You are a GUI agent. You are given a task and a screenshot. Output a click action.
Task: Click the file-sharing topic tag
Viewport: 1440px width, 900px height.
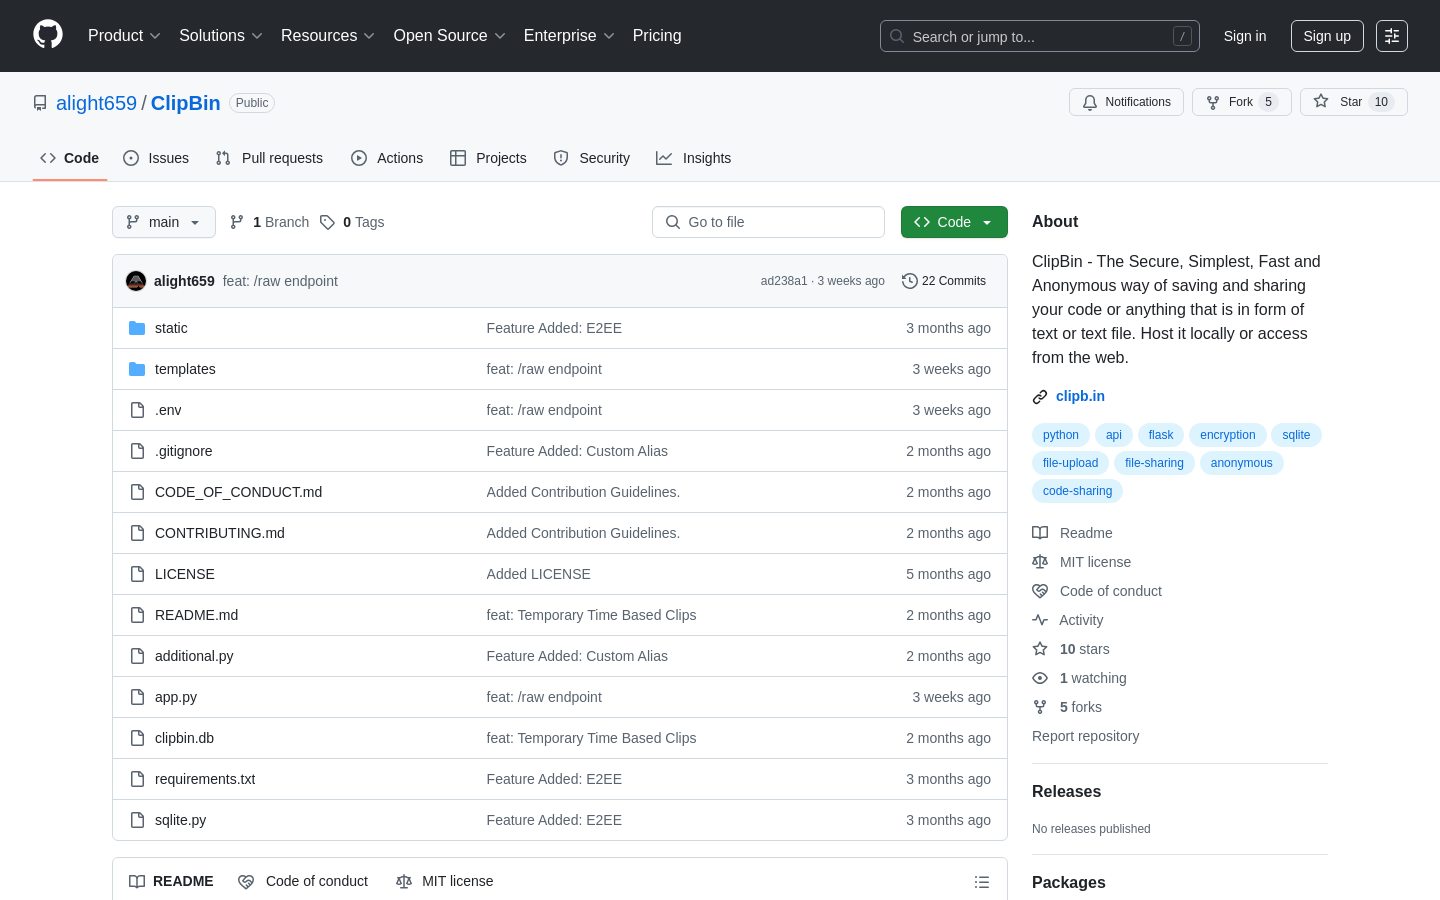point(1154,463)
